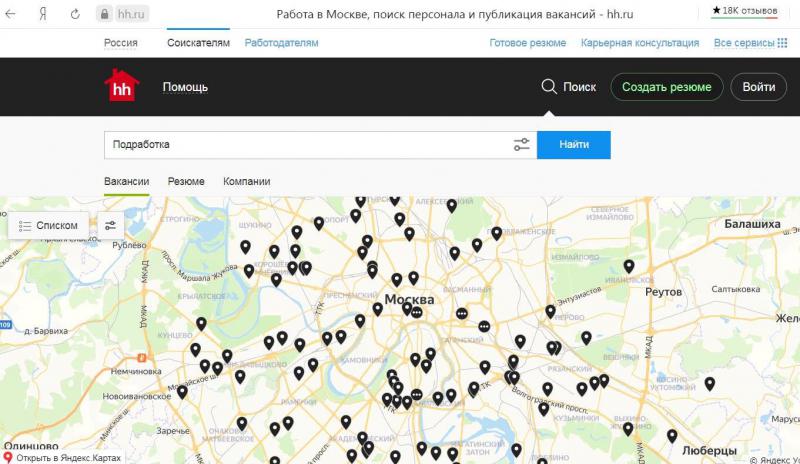Click the blue Найти button
This screenshot has width=800, height=464.
[573, 145]
